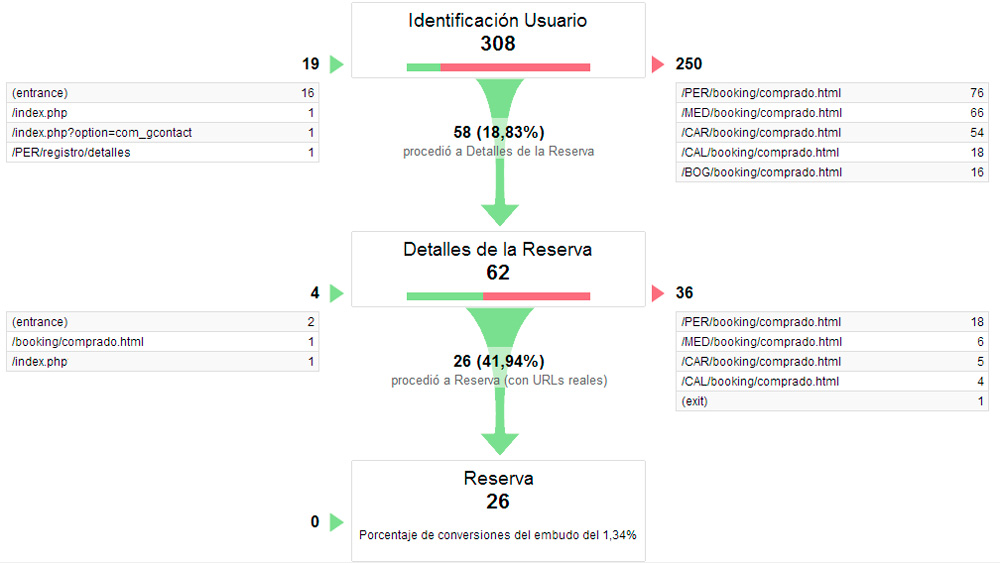Click the red exit arrow beside 250
The image size is (1000, 563).
pos(657,65)
